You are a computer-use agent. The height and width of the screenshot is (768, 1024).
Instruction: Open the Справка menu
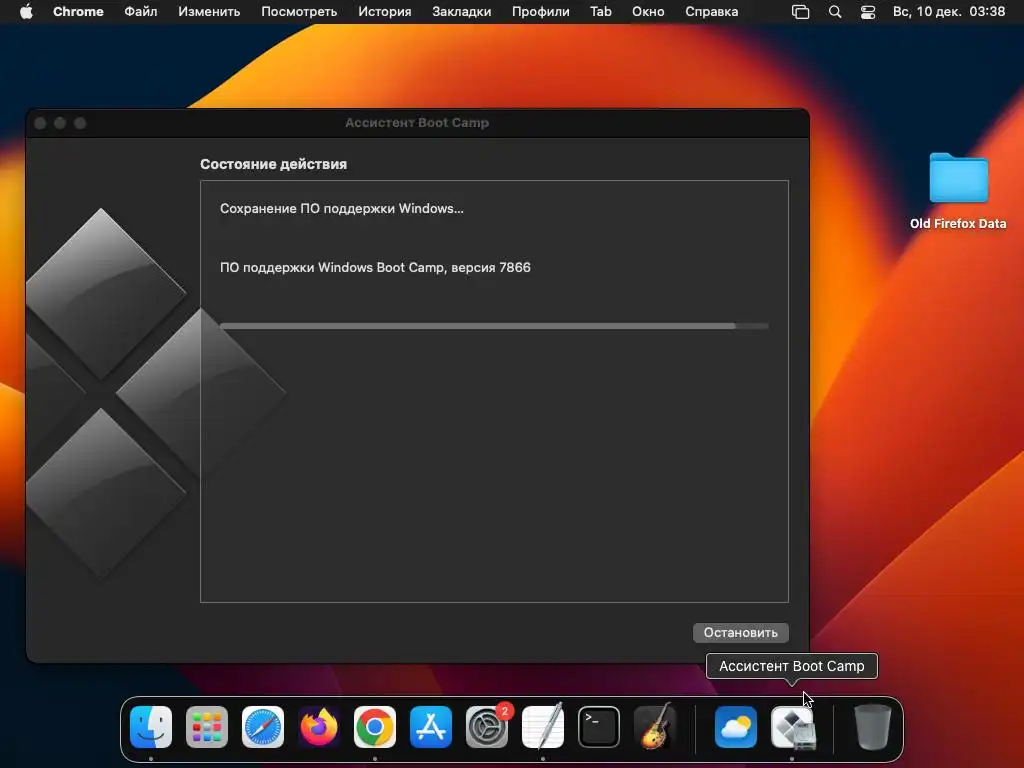click(711, 12)
